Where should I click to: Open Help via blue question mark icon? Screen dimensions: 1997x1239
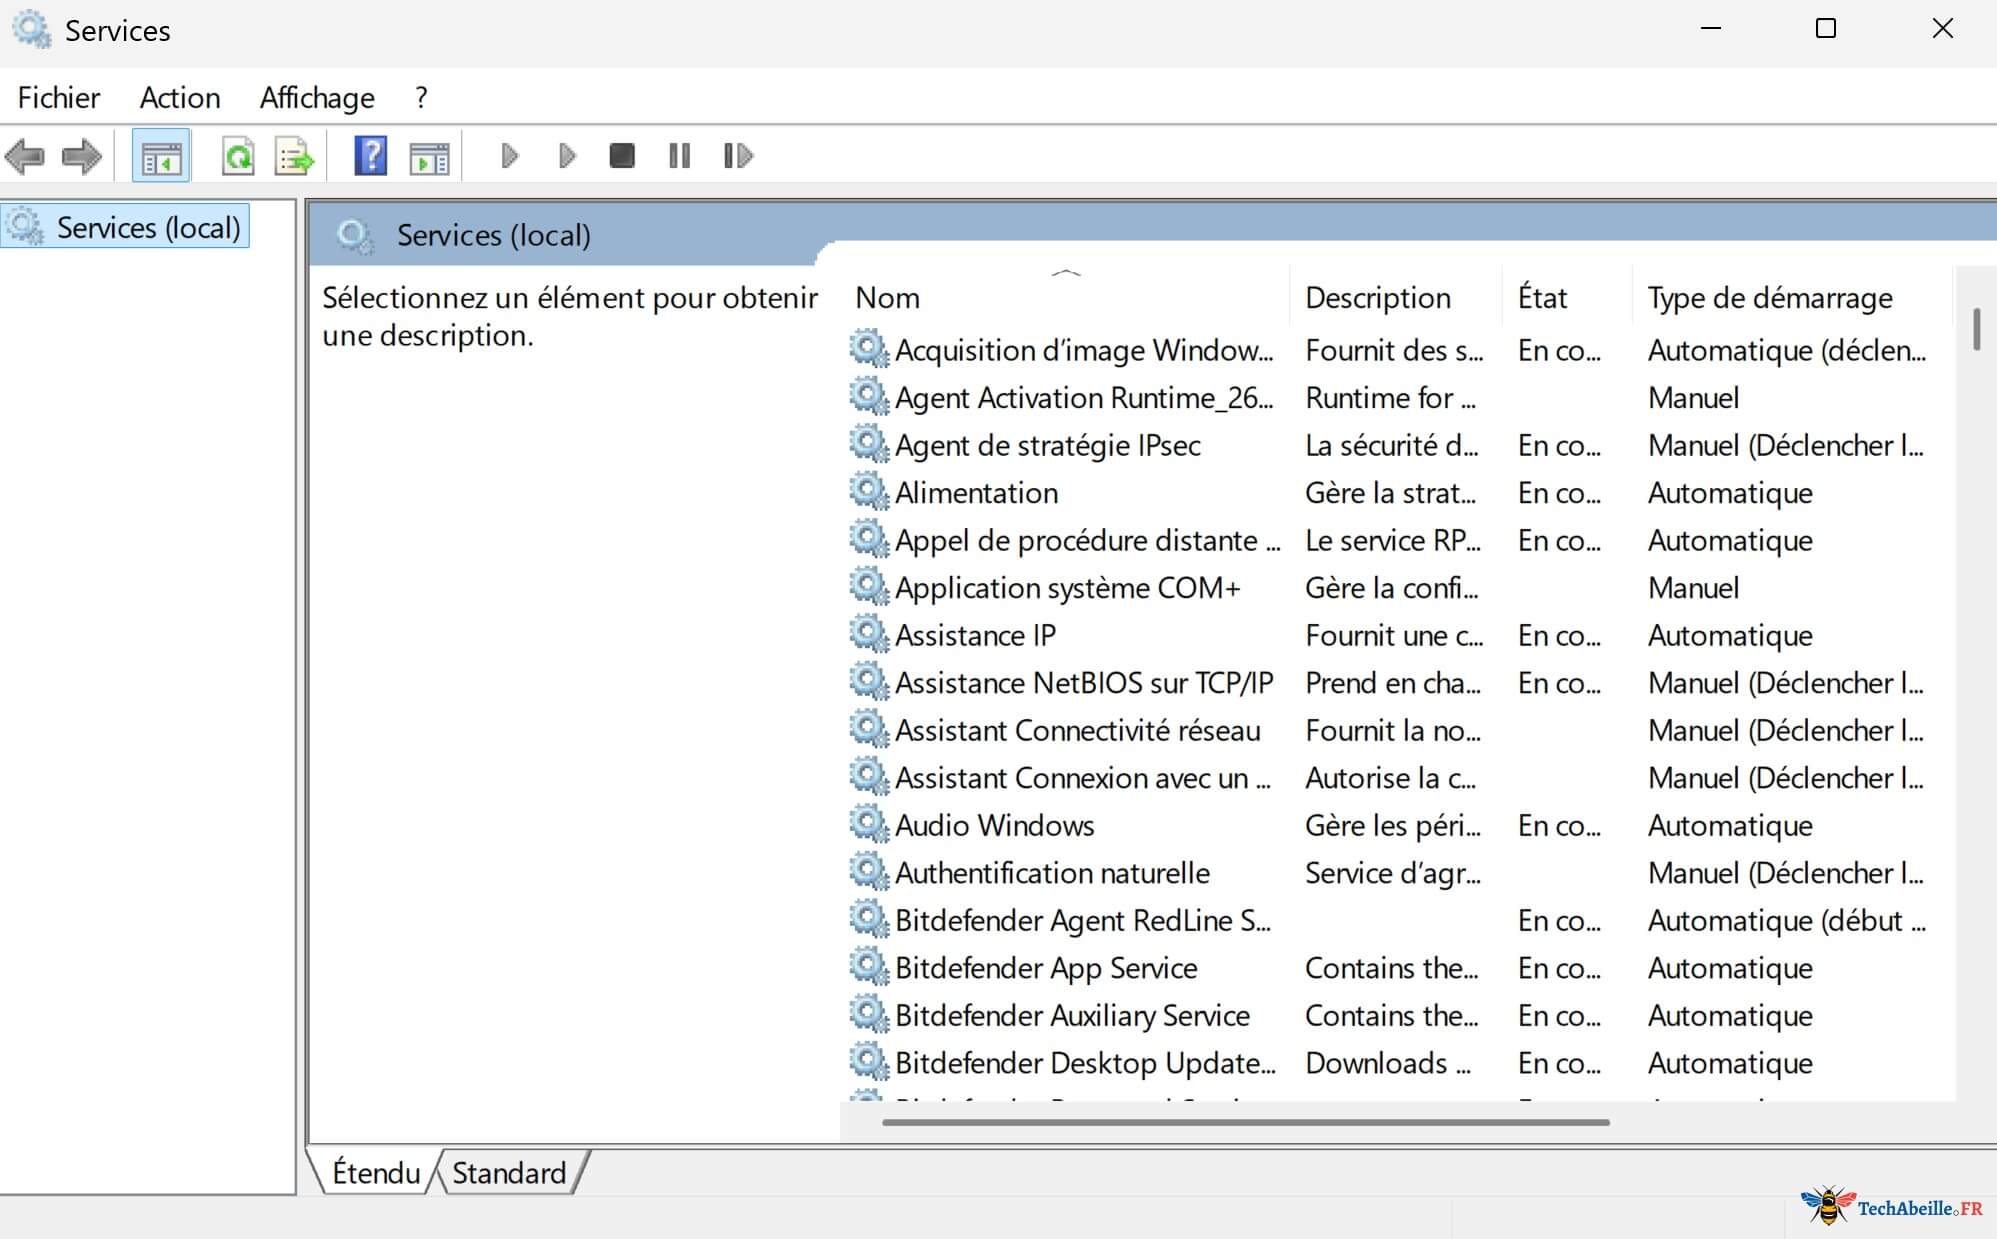click(370, 157)
